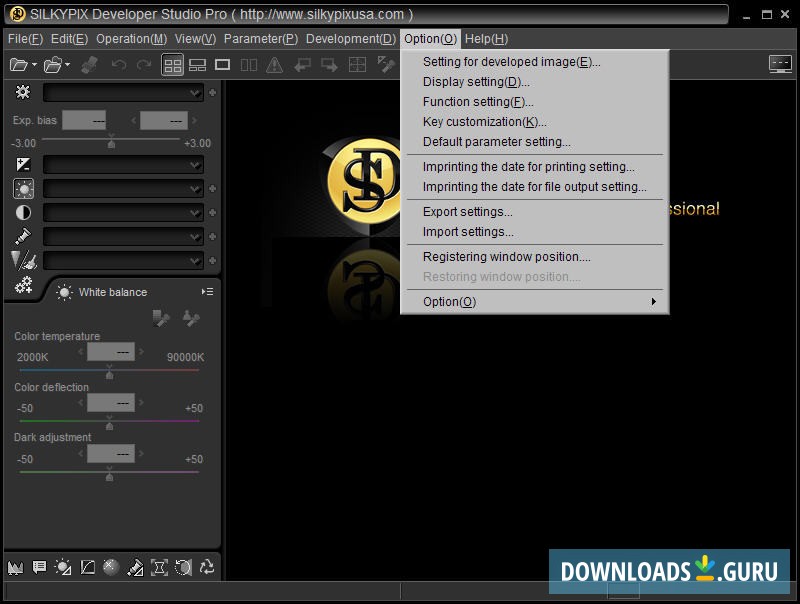Open the rotation/shift lens icon
The width and height of the screenshot is (800, 604).
[183, 567]
